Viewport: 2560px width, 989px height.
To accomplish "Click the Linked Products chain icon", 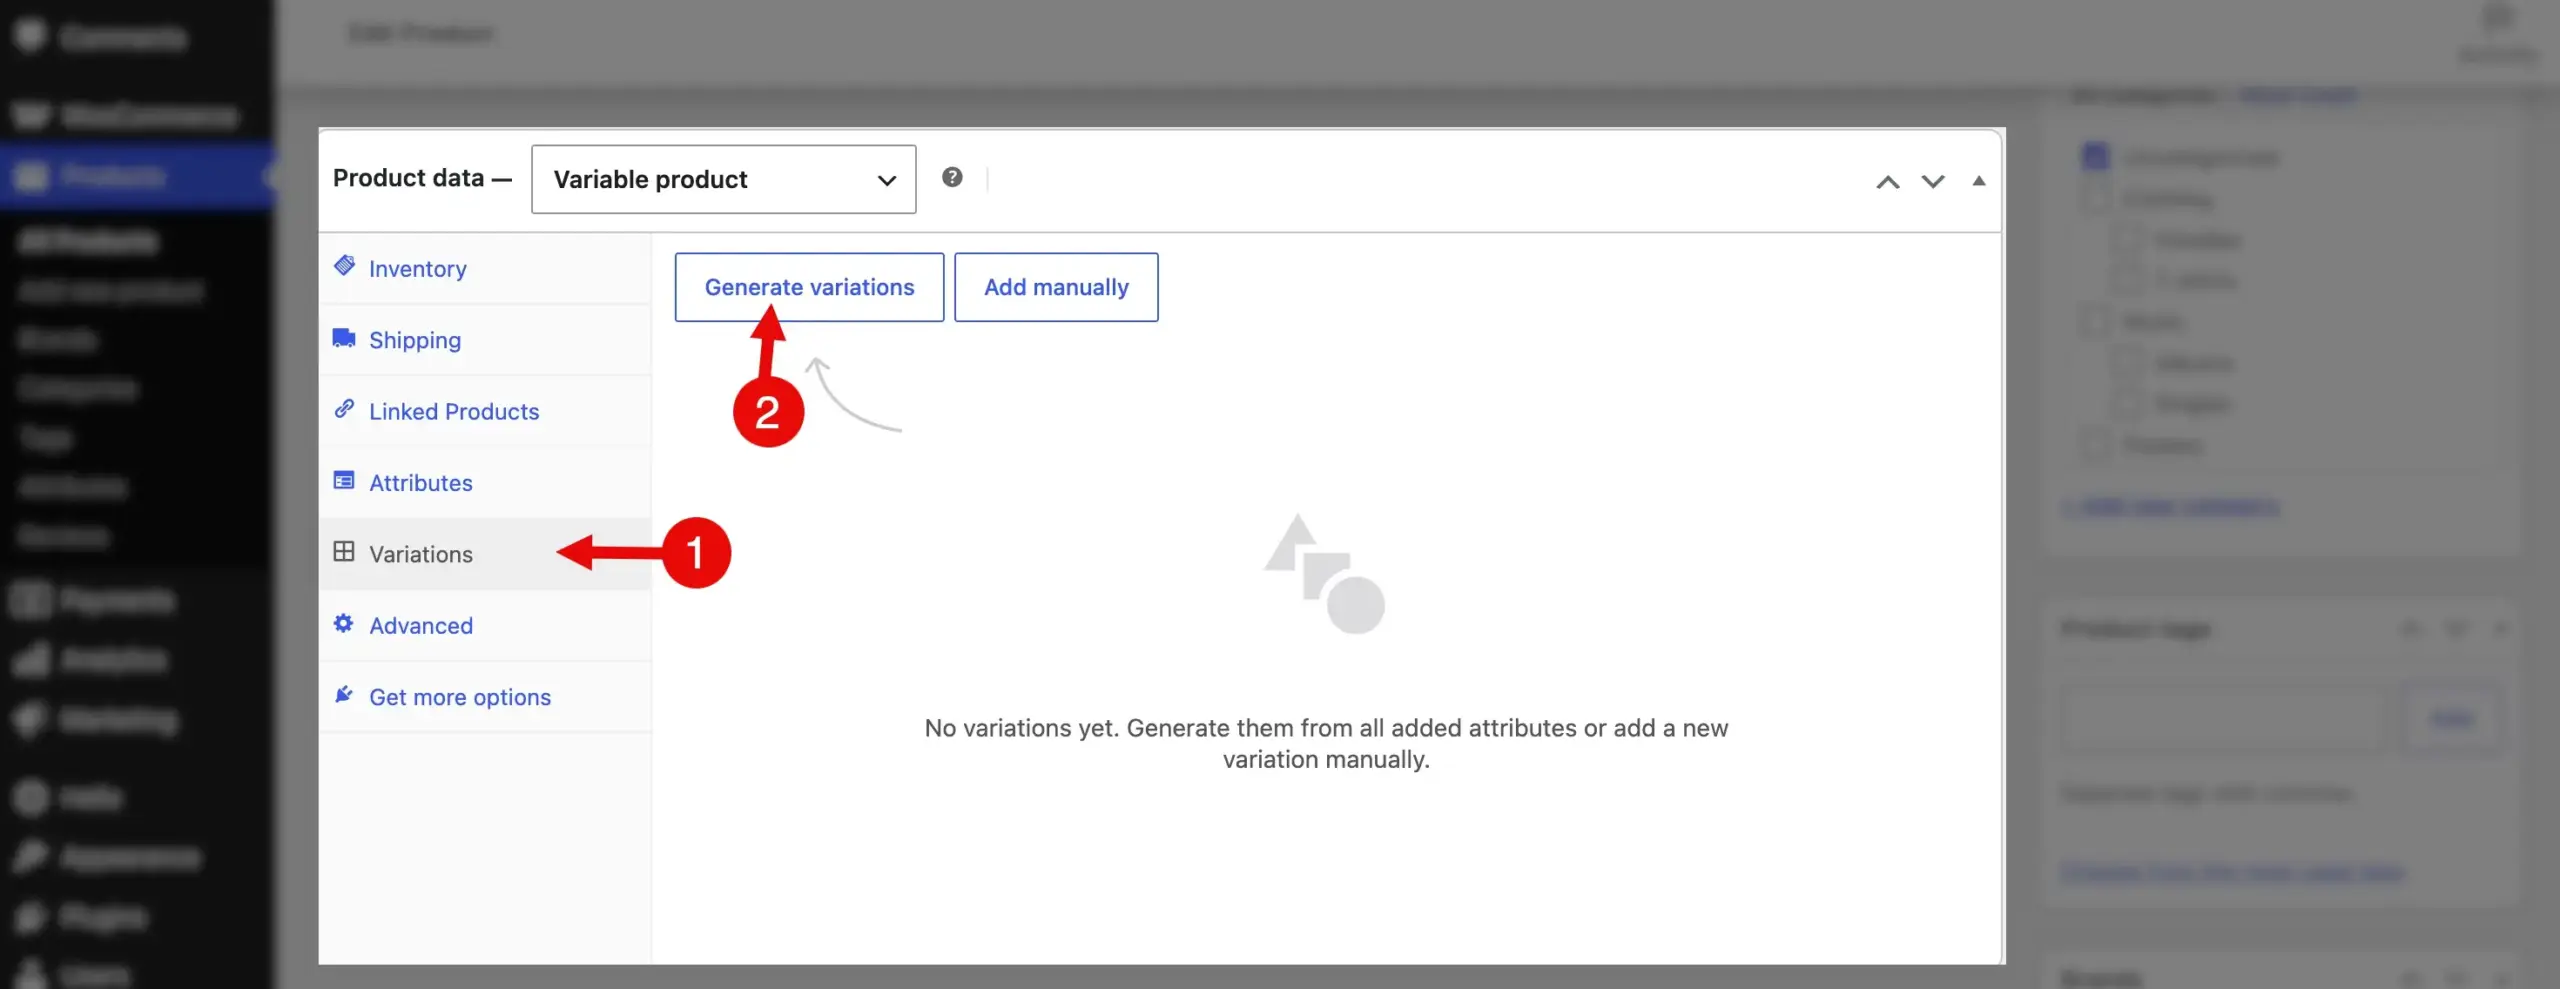I will coord(344,408).
